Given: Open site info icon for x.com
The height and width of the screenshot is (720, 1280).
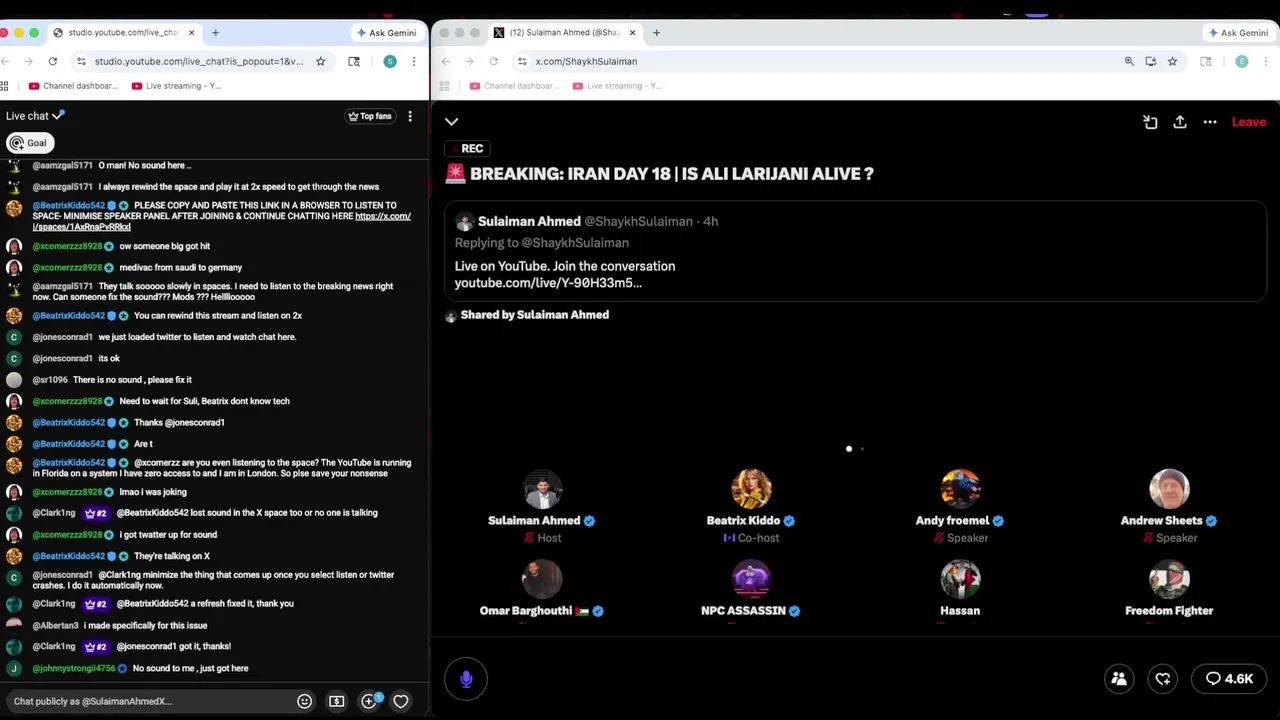Looking at the screenshot, I should coord(521,61).
